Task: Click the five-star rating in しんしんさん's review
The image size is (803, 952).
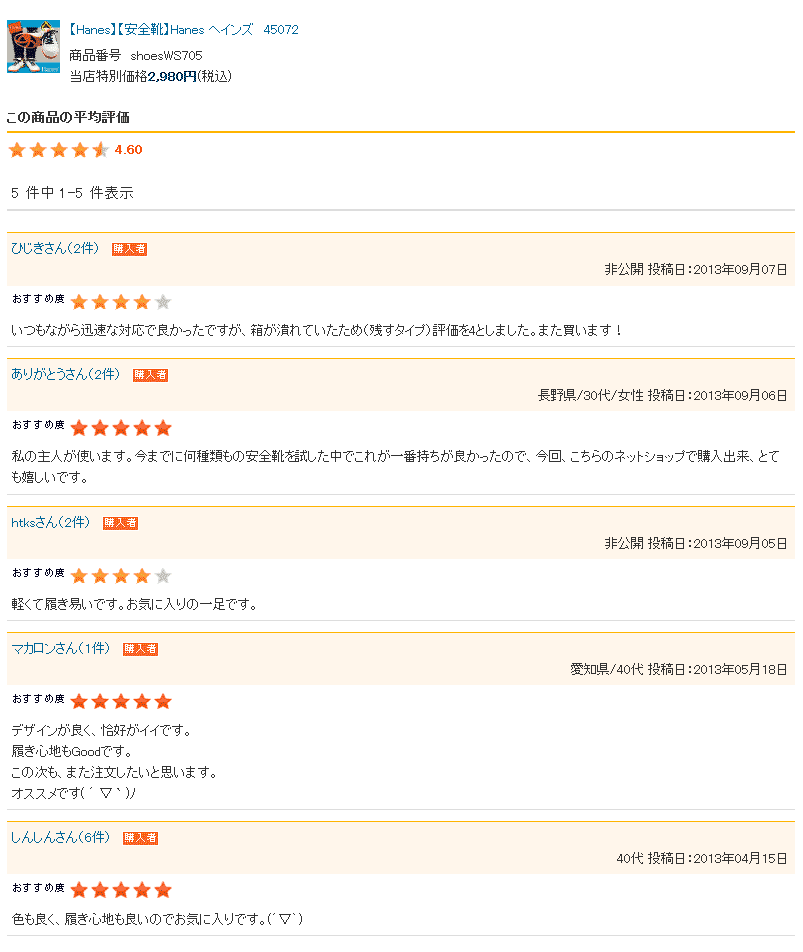Action: pos(121,891)
